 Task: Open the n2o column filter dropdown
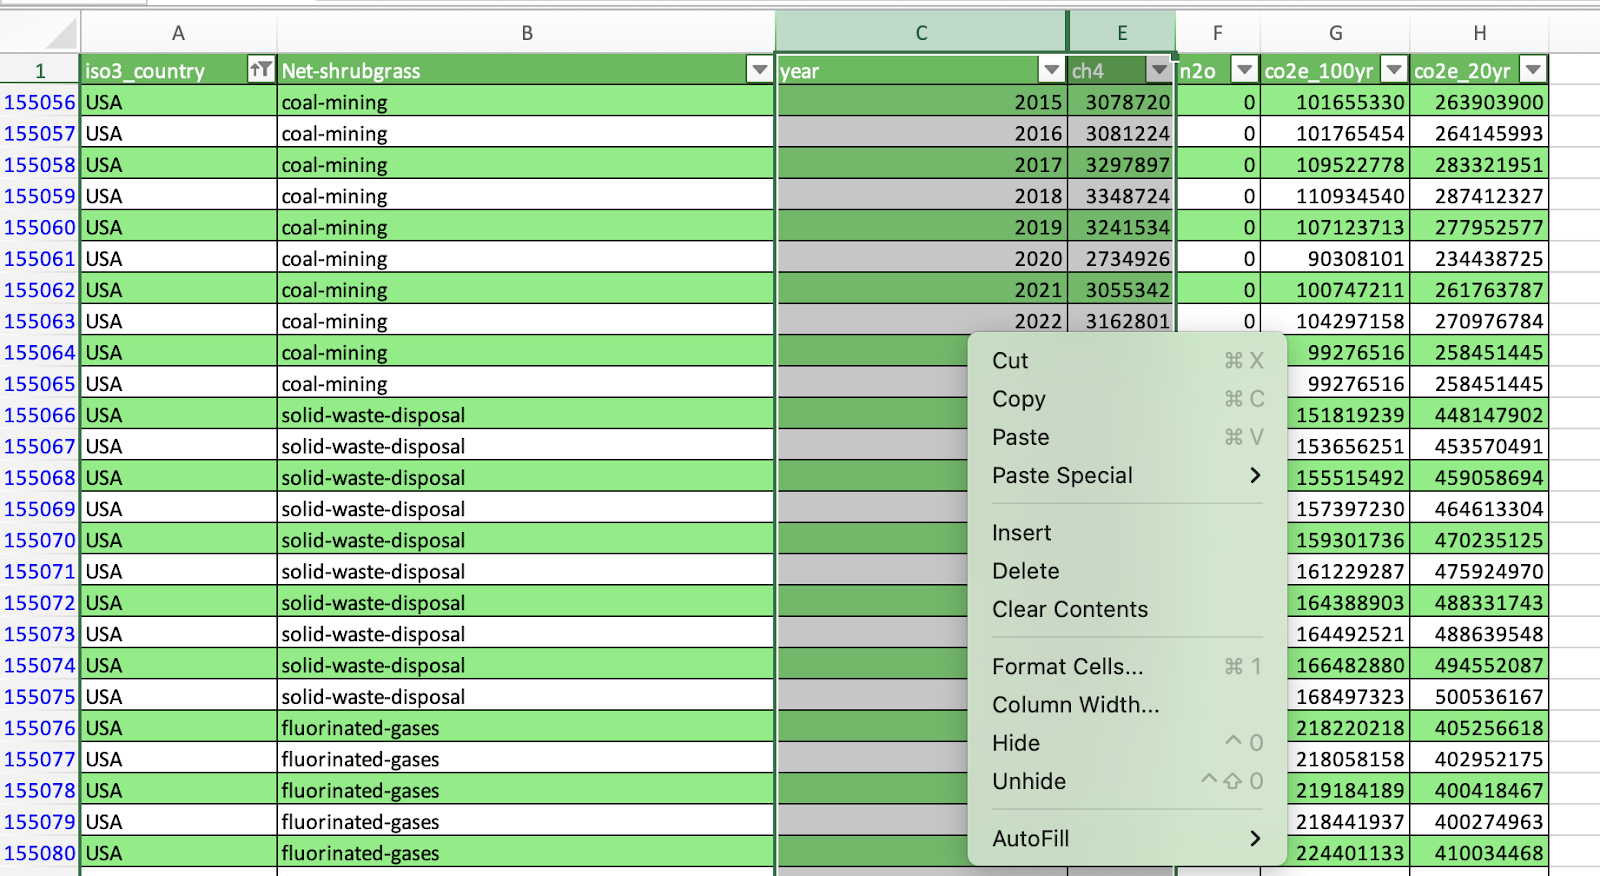coord(1244,70)
